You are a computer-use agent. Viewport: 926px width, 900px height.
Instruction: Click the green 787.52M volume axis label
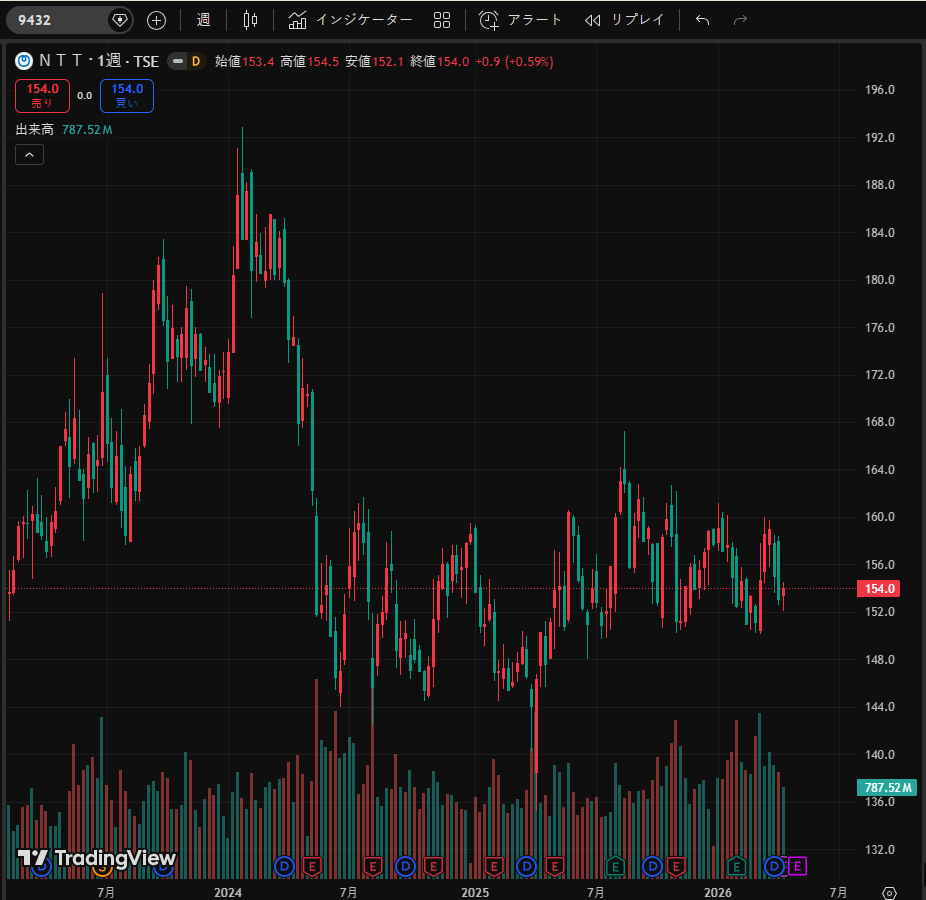(x=887, y=787)
